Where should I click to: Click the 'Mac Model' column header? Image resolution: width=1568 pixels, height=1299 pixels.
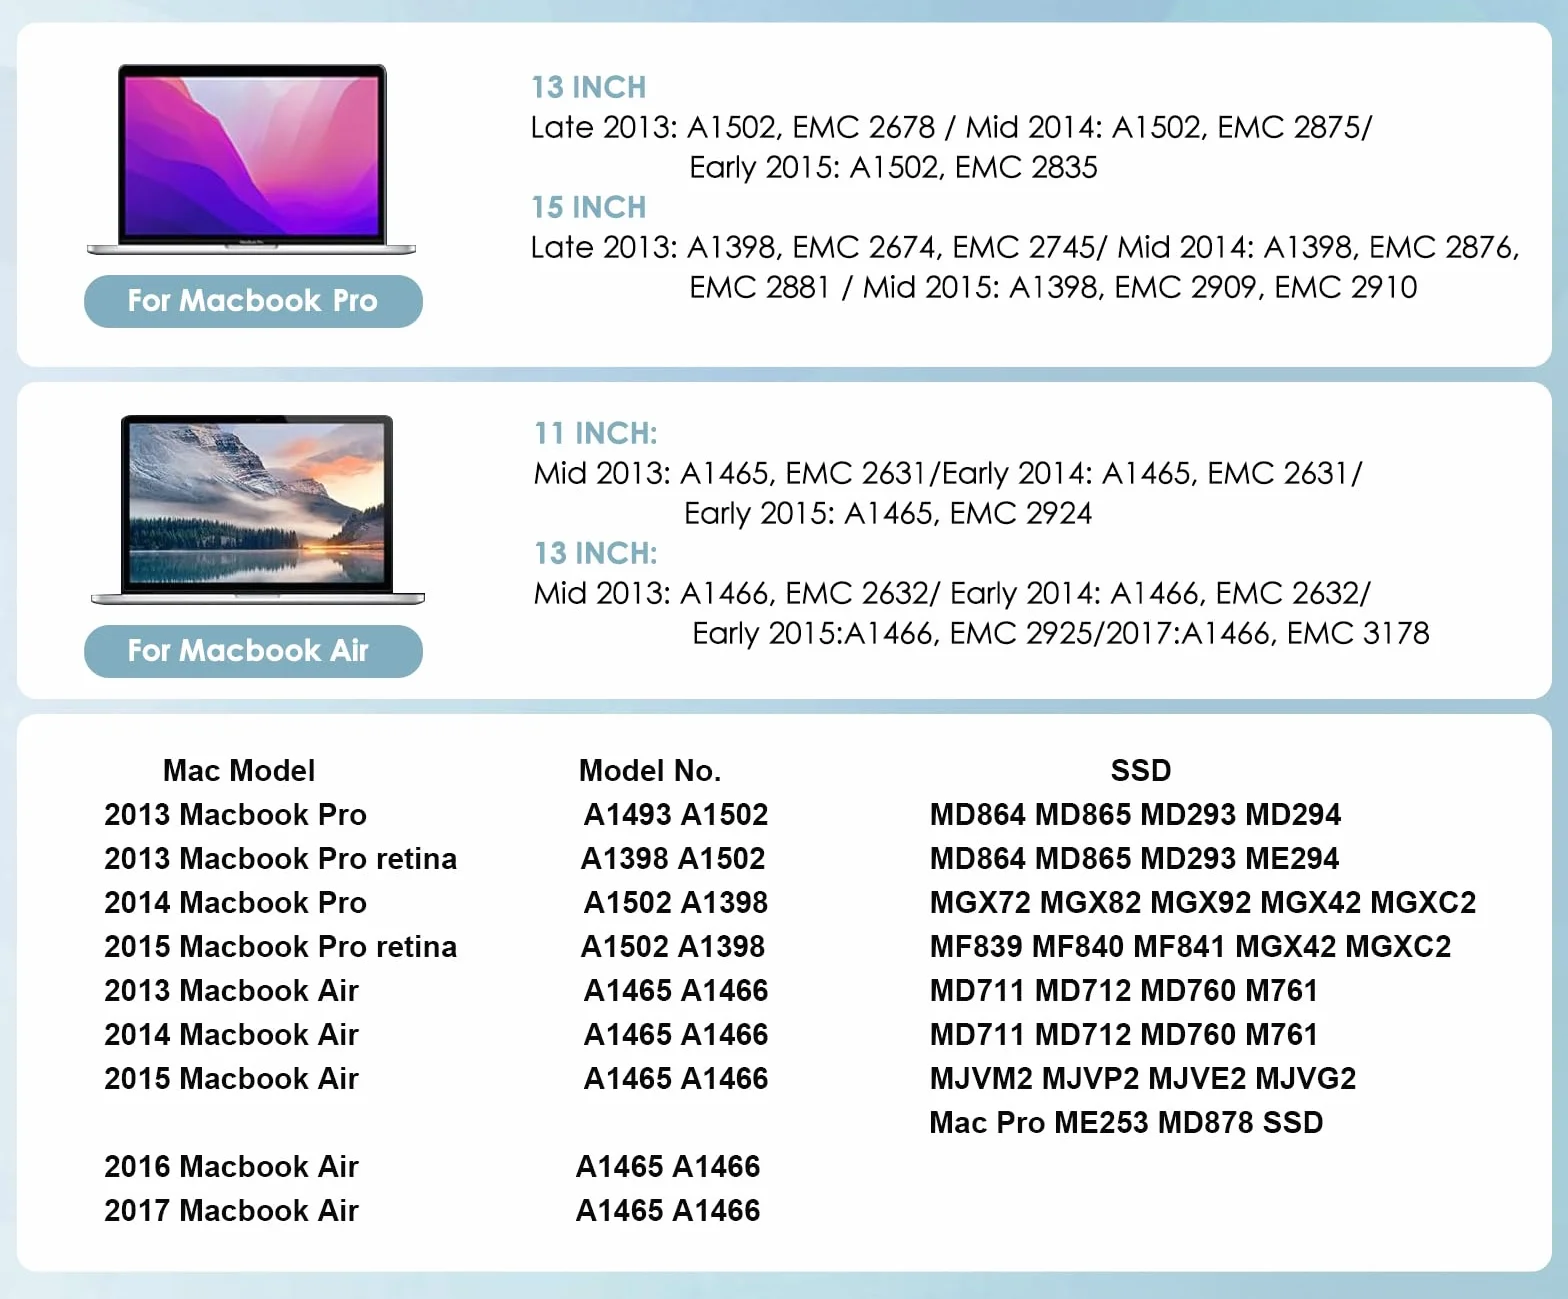(239, 770)
